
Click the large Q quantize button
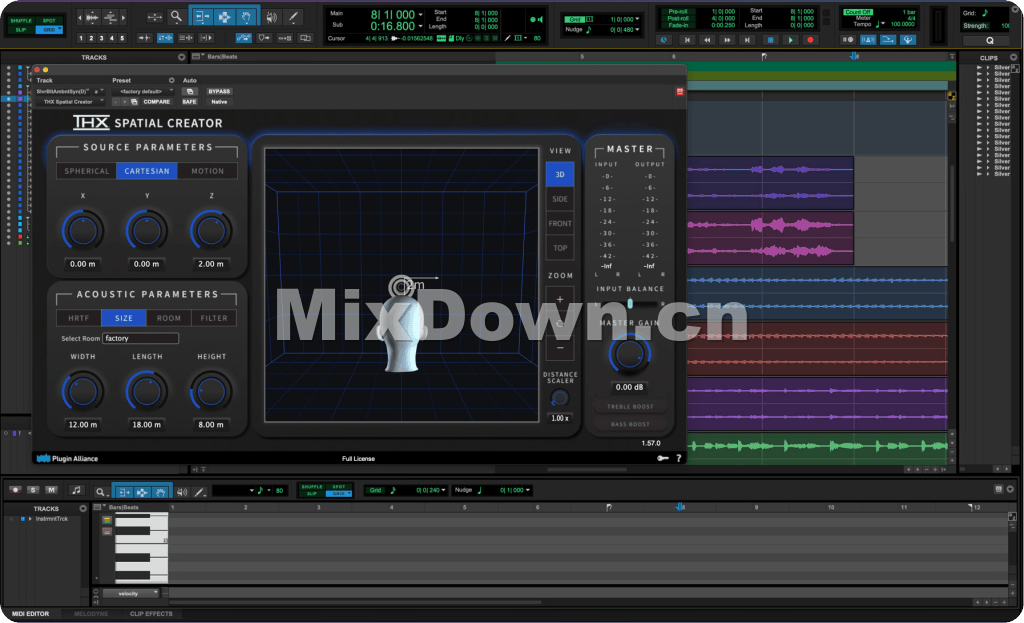tap(989, 40)
